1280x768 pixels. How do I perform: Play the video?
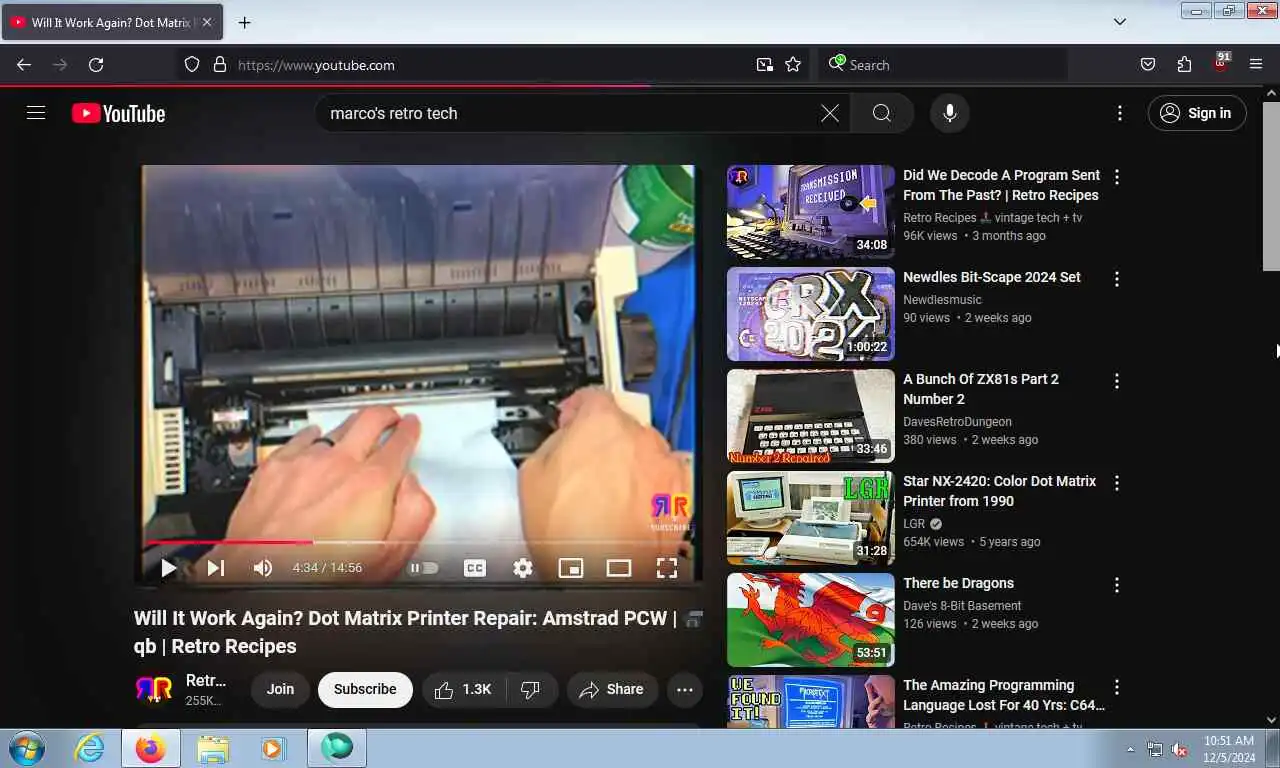coord(168,568)
